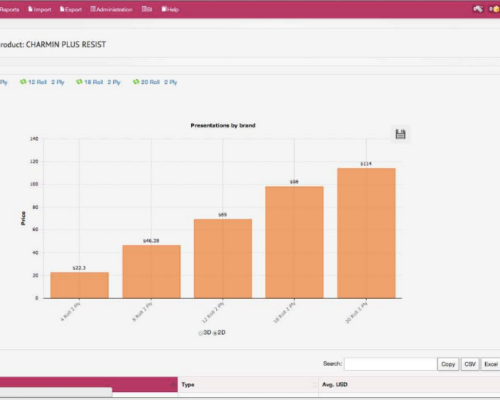
Task: Select the 3D chart radio option
Action: tap(201, 333)
